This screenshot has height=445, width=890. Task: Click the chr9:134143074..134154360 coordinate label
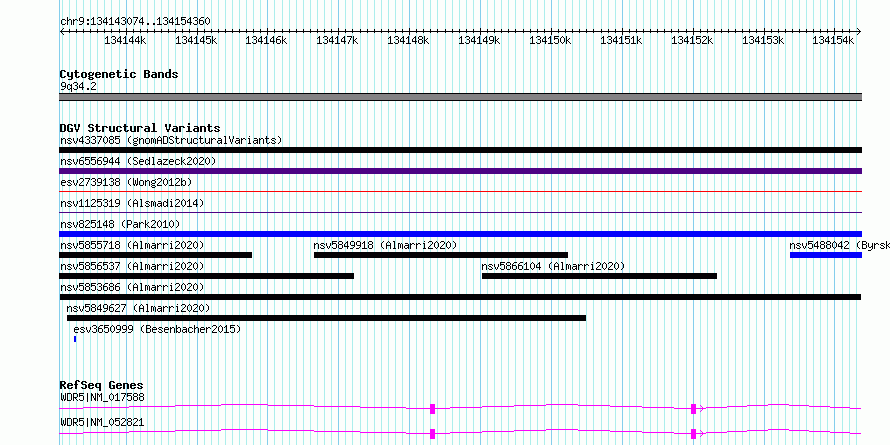[135, 22]
